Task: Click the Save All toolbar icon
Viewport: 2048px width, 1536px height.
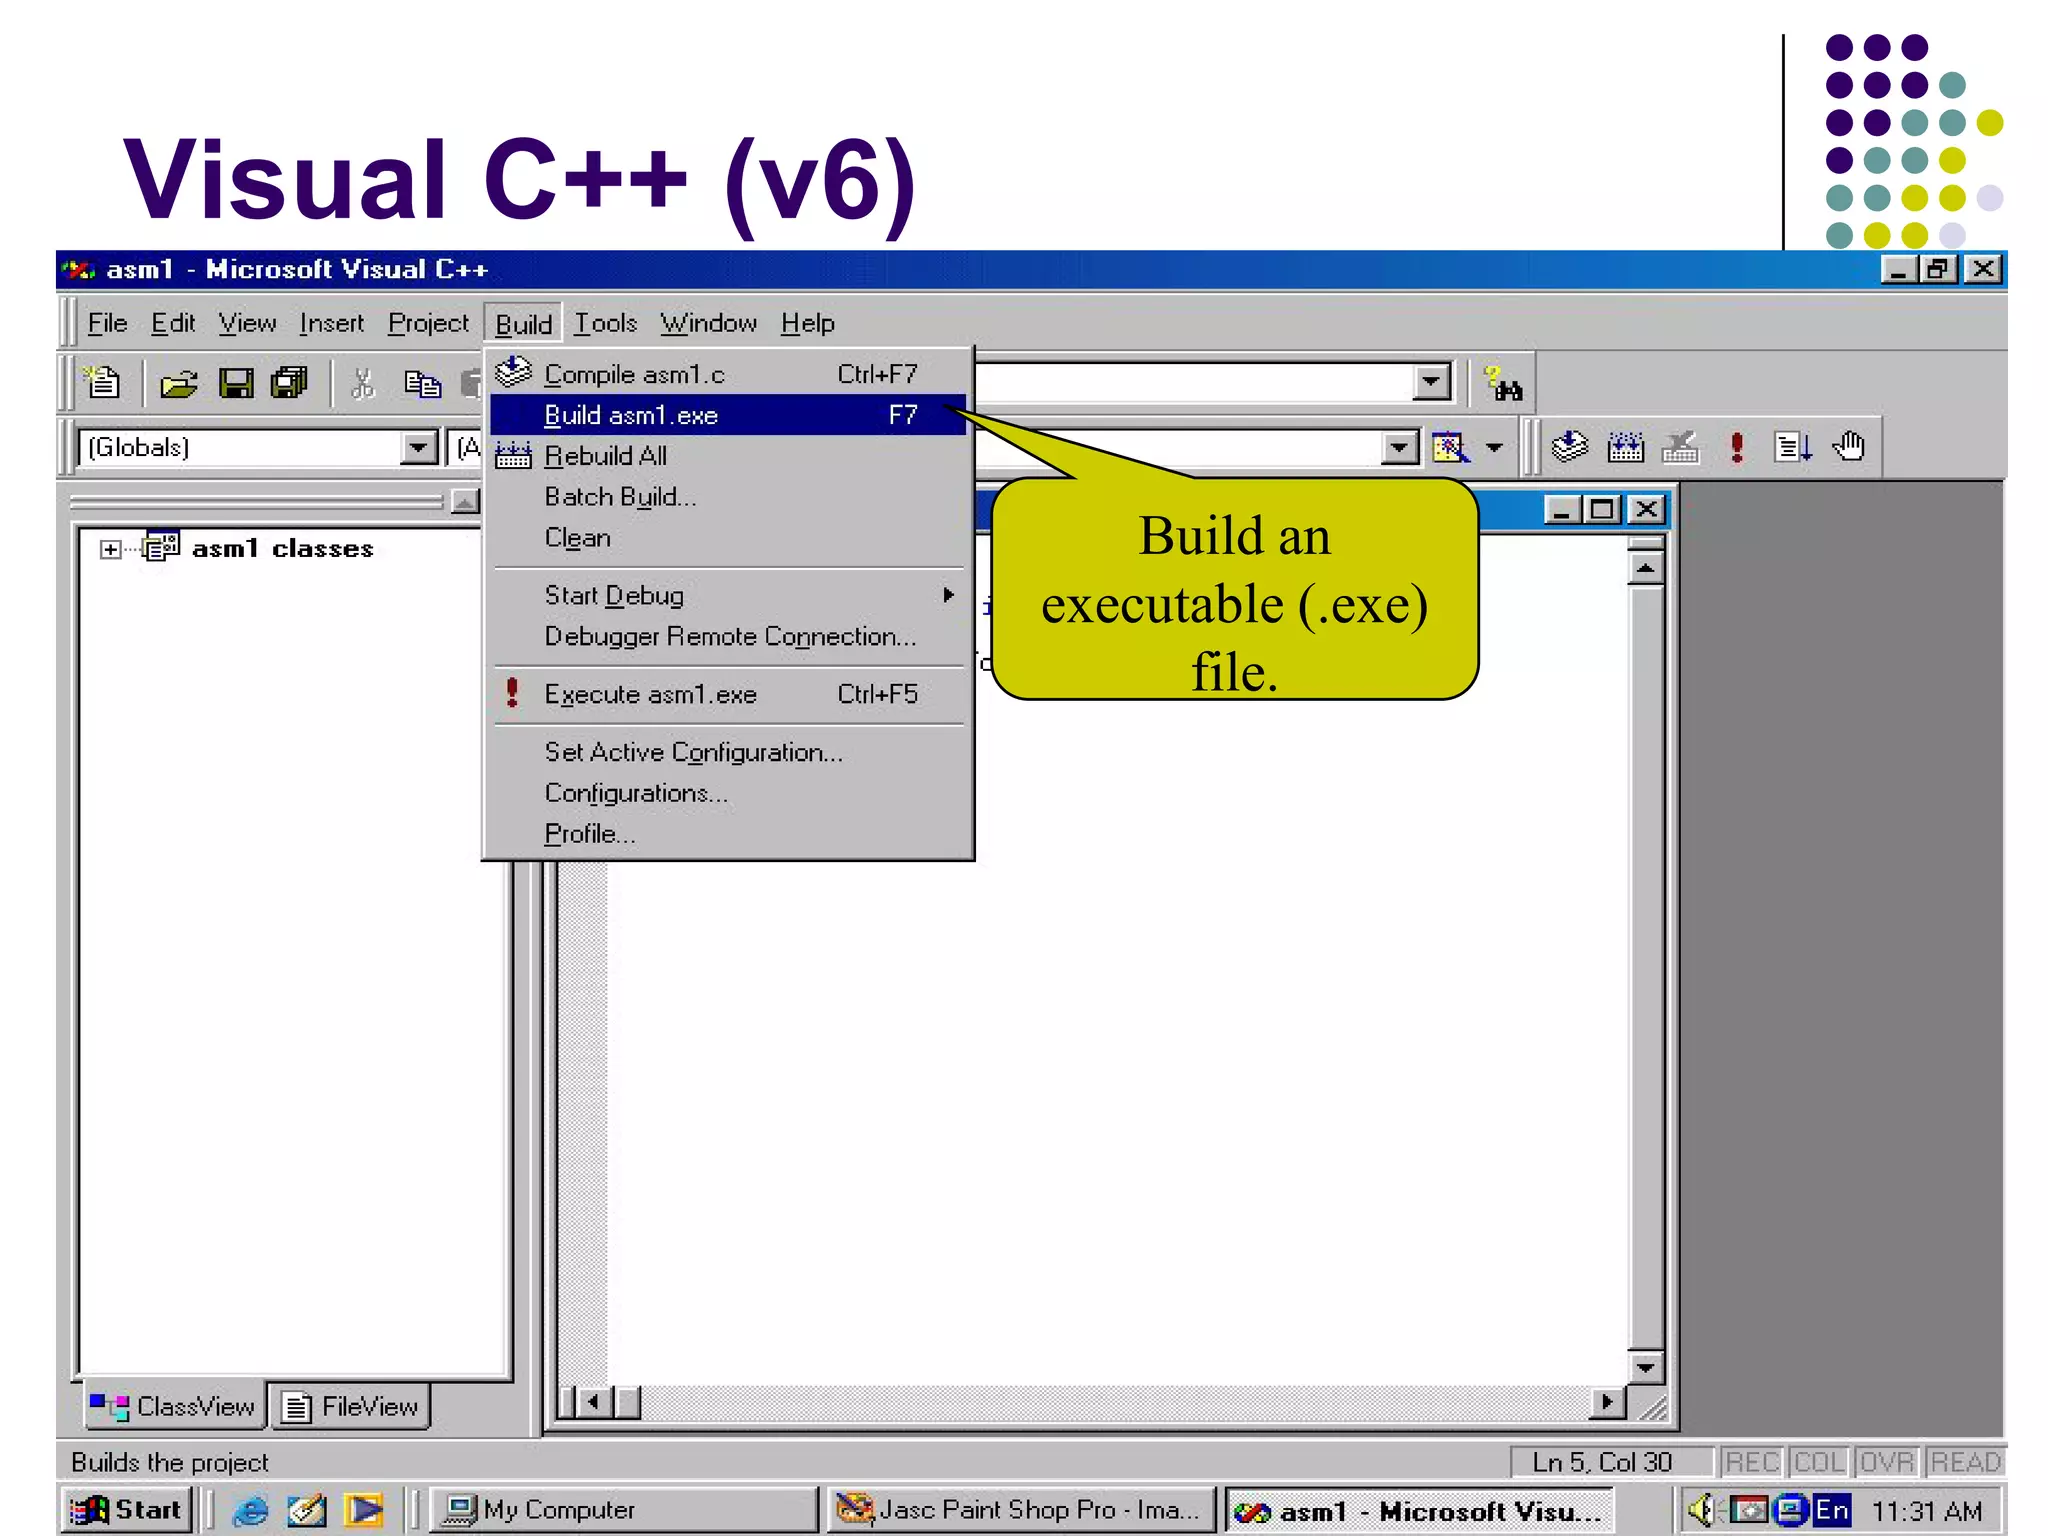Action: tap(290, 383)
